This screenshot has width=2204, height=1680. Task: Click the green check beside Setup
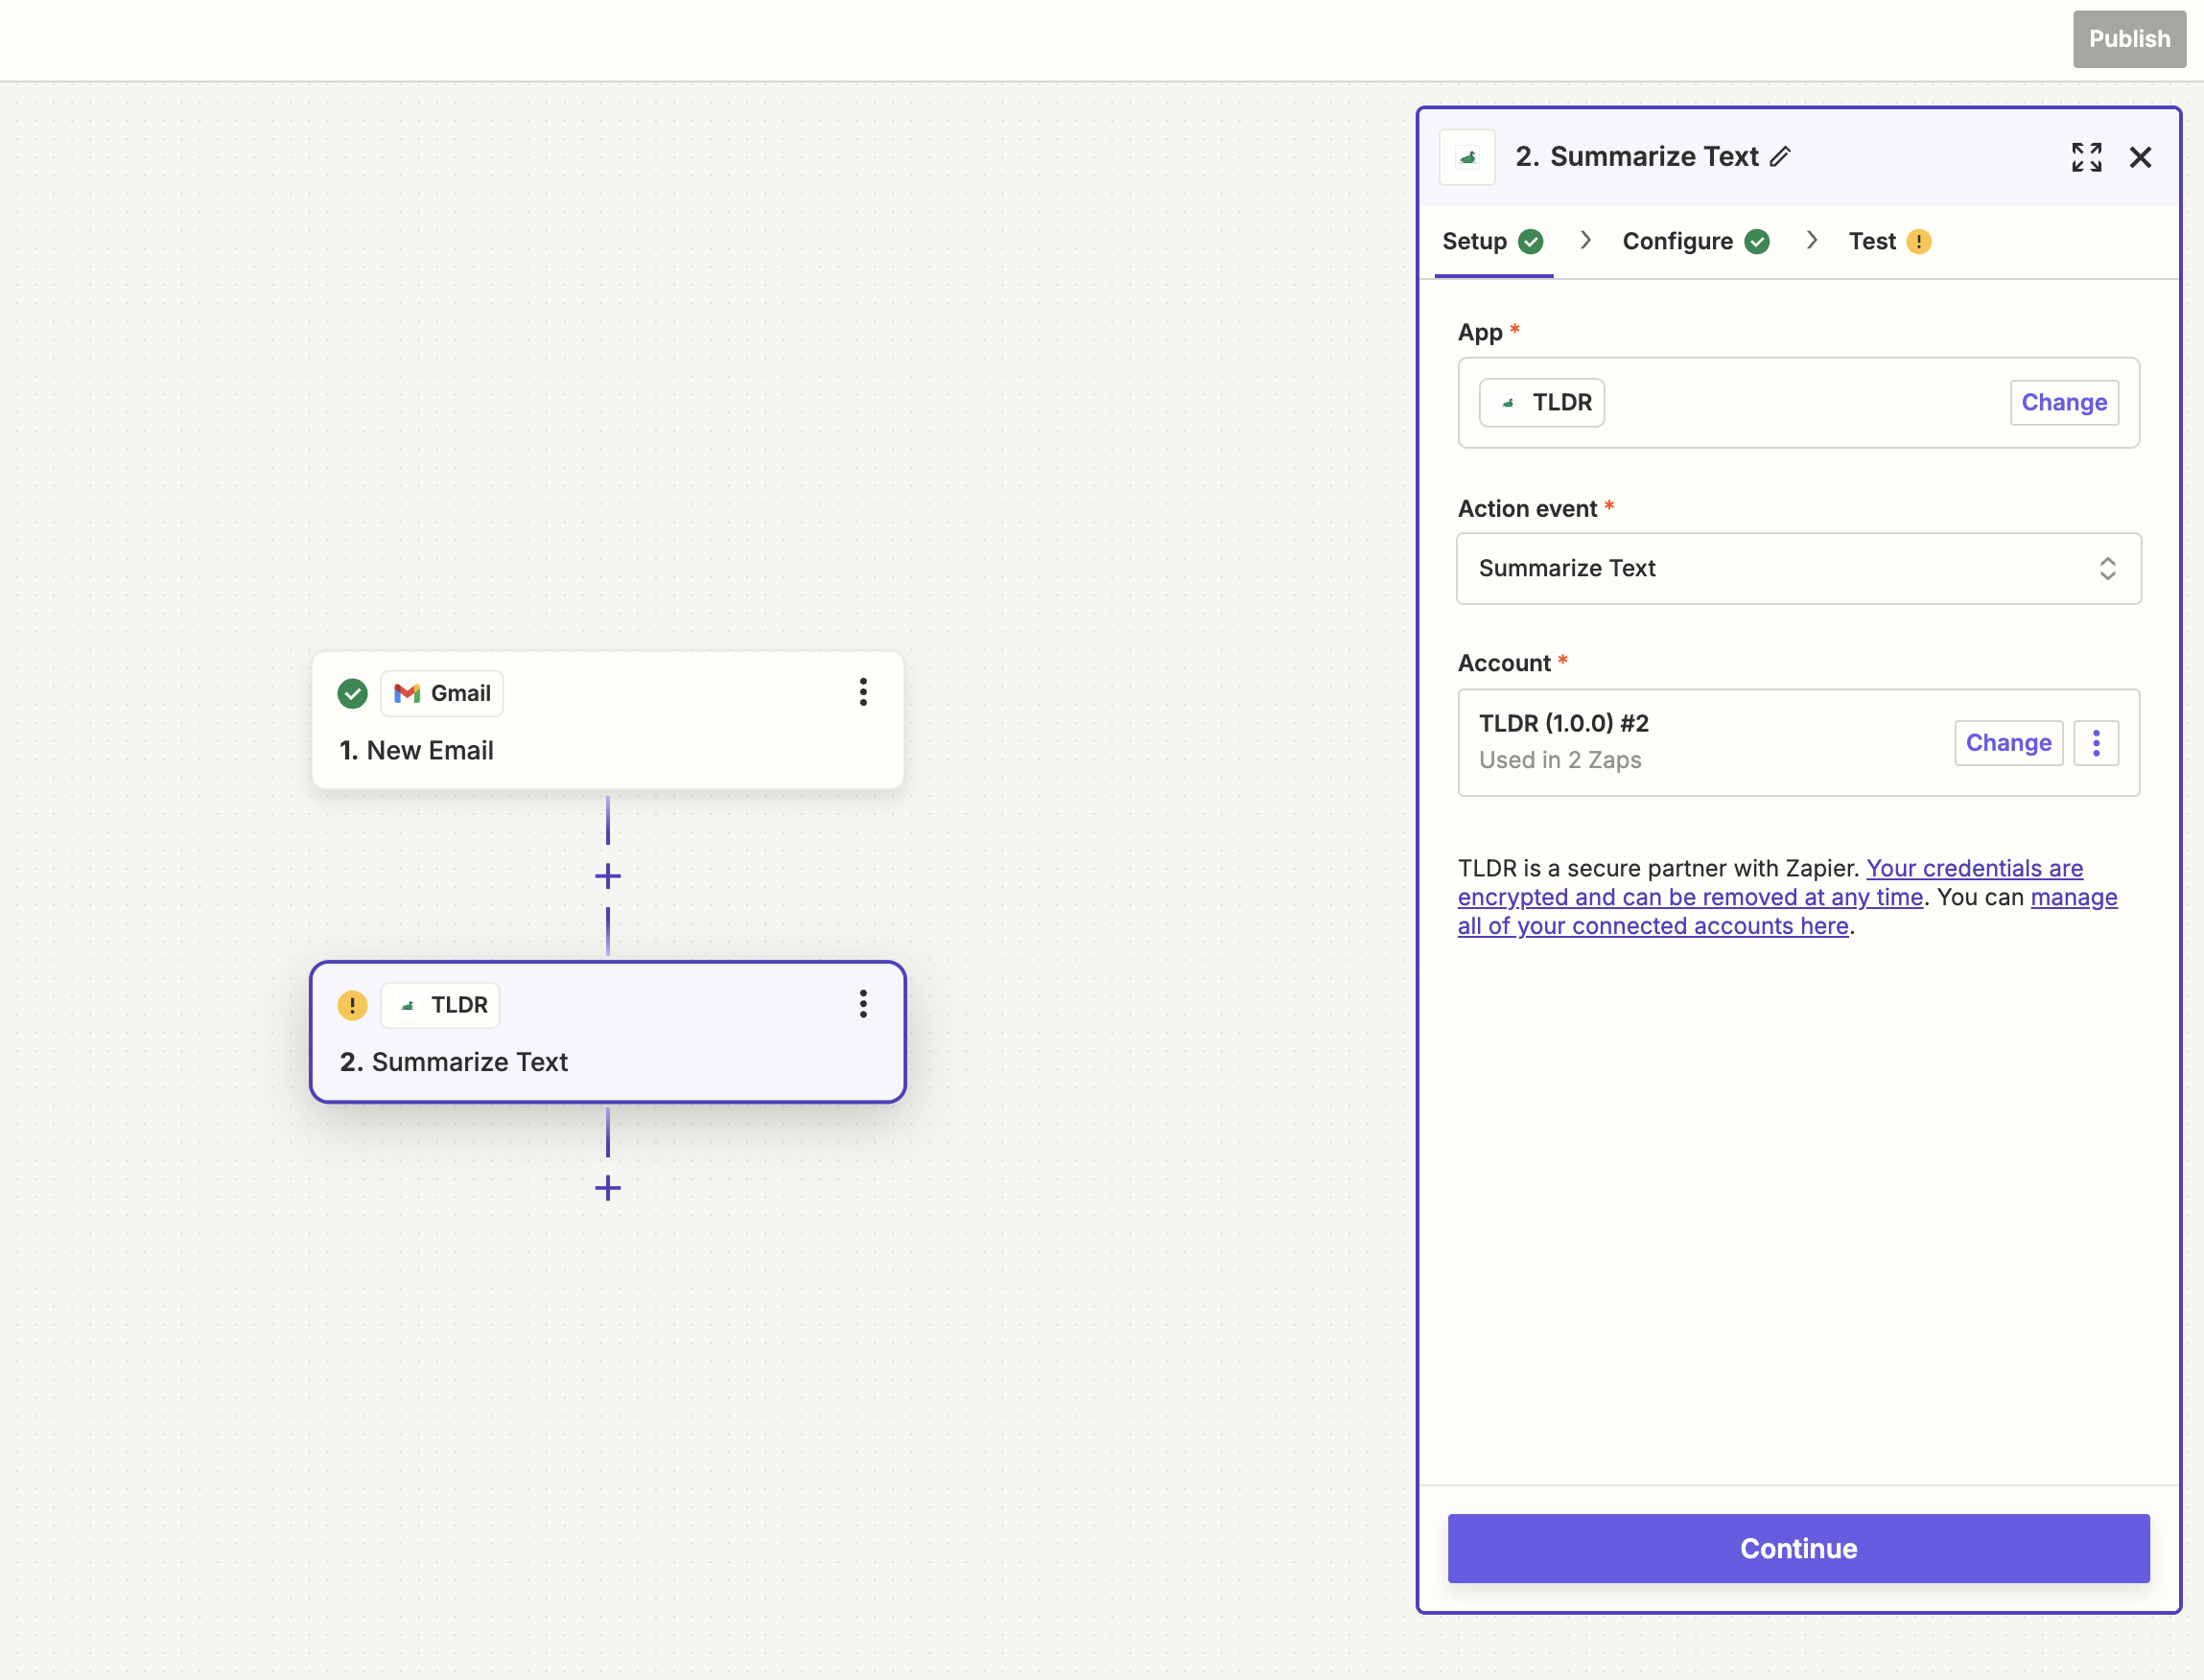coord(1530,241)
